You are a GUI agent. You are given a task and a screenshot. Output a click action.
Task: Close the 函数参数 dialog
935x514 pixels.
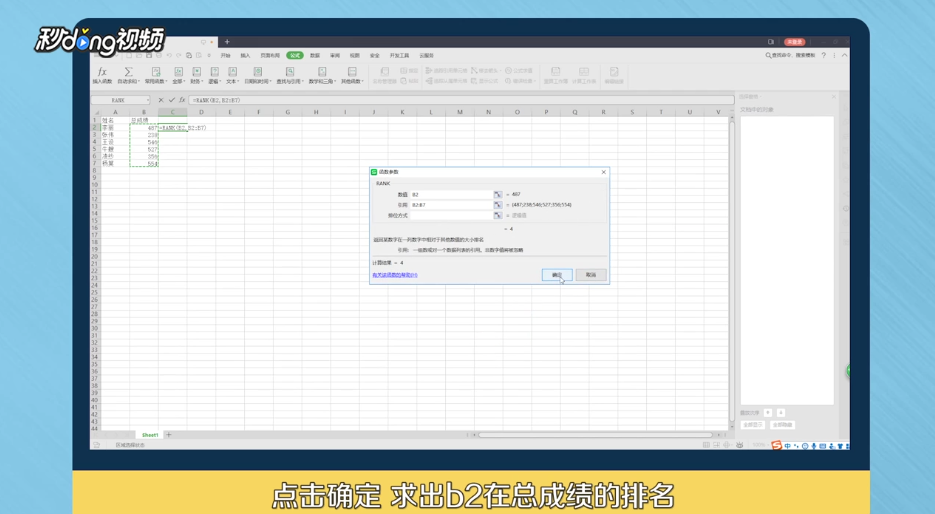click(x=603, y=172)
